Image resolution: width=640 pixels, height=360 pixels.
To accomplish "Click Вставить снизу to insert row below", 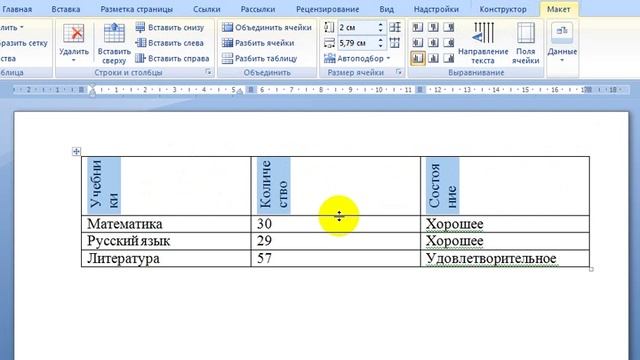I will 169,27.
